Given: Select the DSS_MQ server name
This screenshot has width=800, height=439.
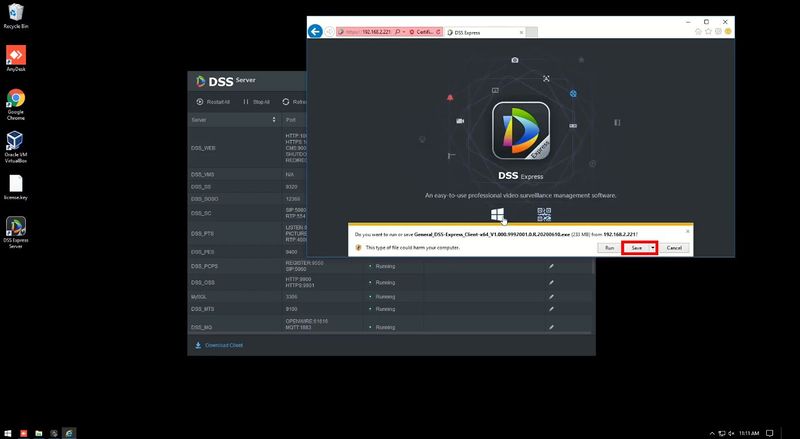Looking at the screenshot, I should (201, 327).
